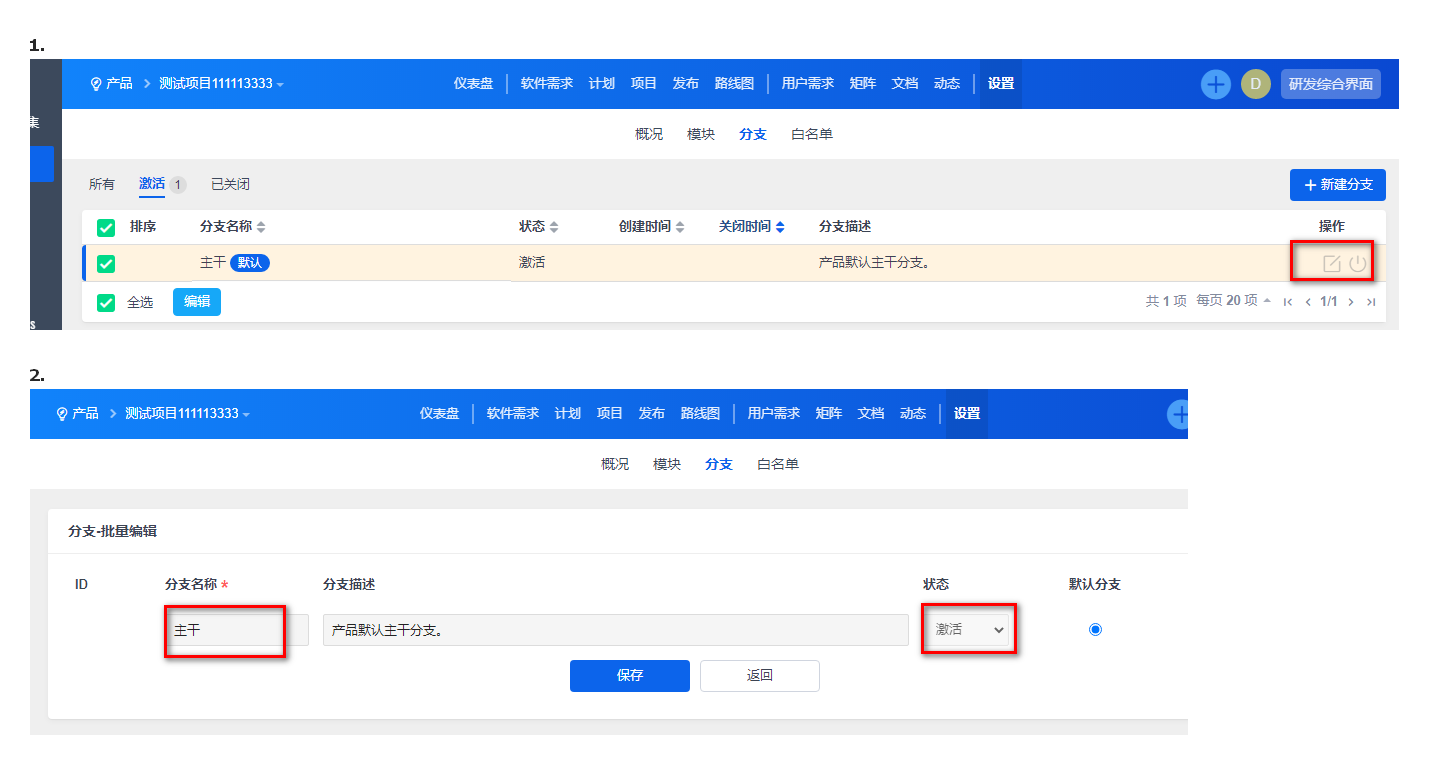Click the power icon to close the 主干 branch
The image size is (1429, 765).
pos(1357,264)
